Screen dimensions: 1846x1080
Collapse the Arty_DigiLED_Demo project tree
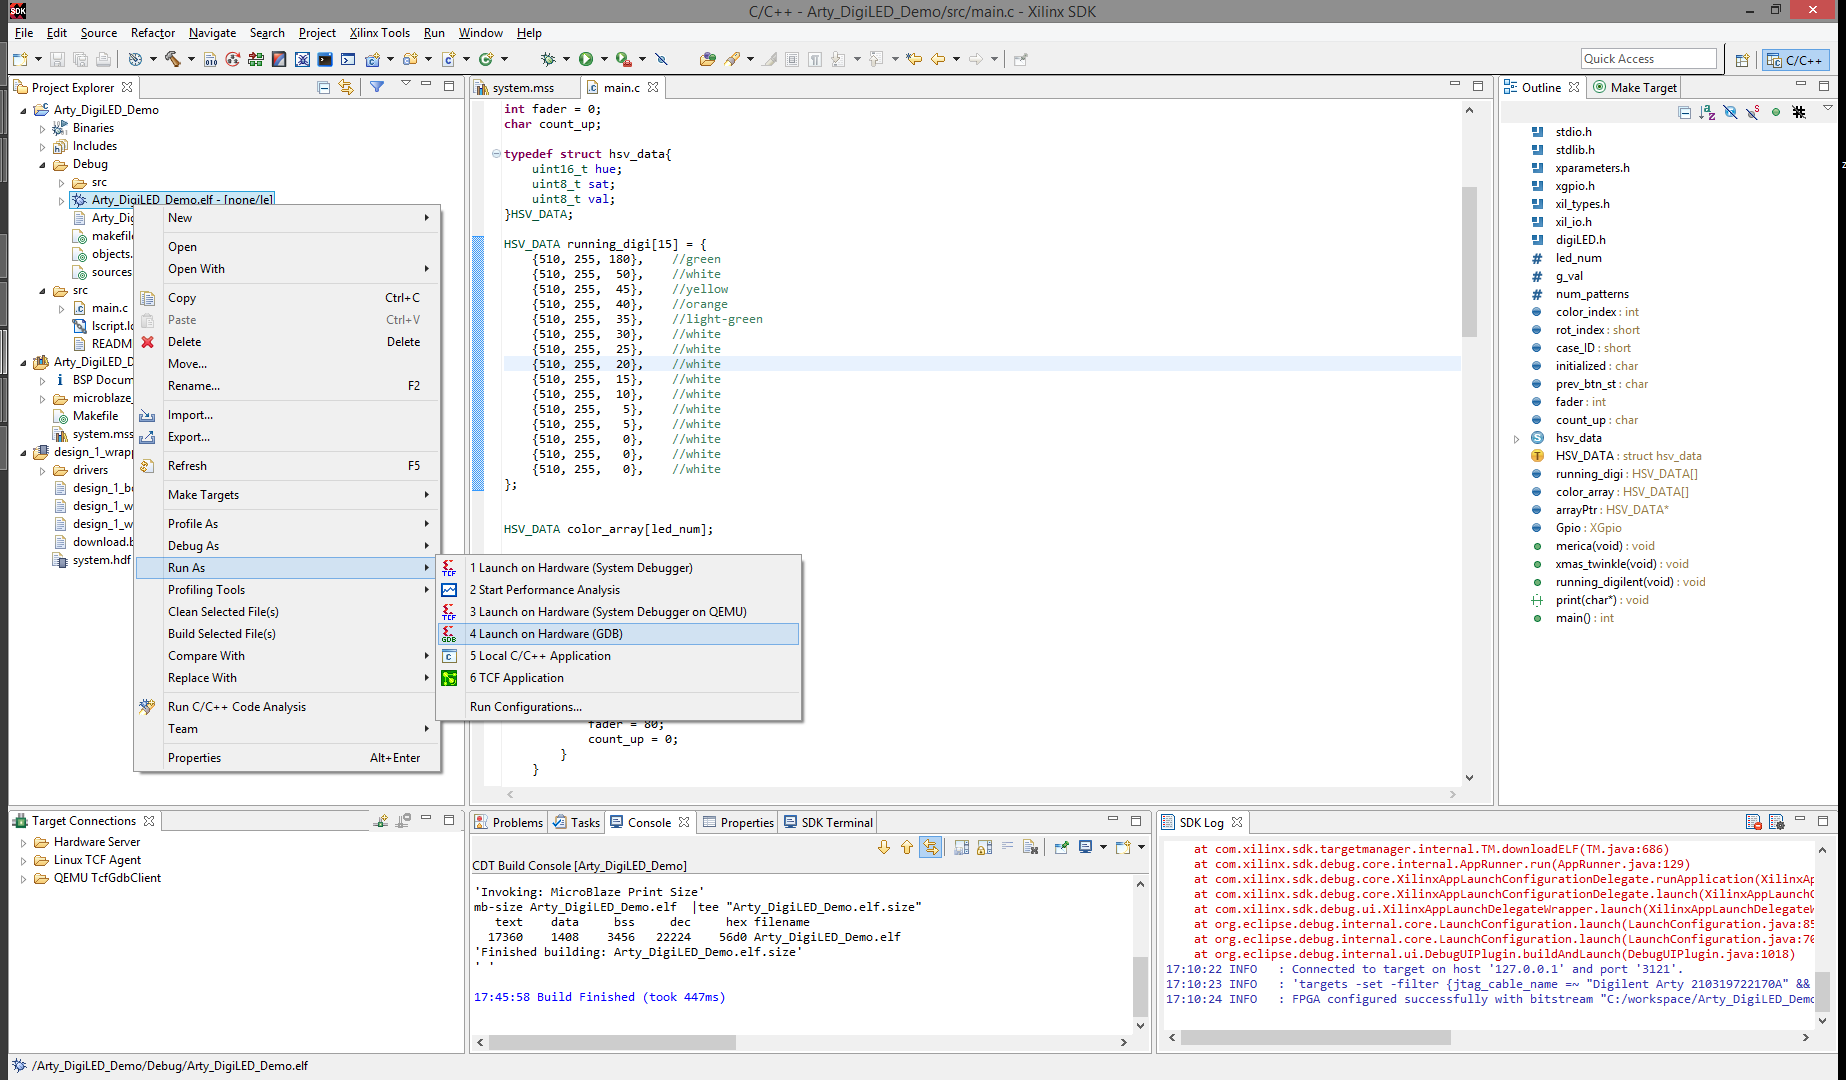24,110
